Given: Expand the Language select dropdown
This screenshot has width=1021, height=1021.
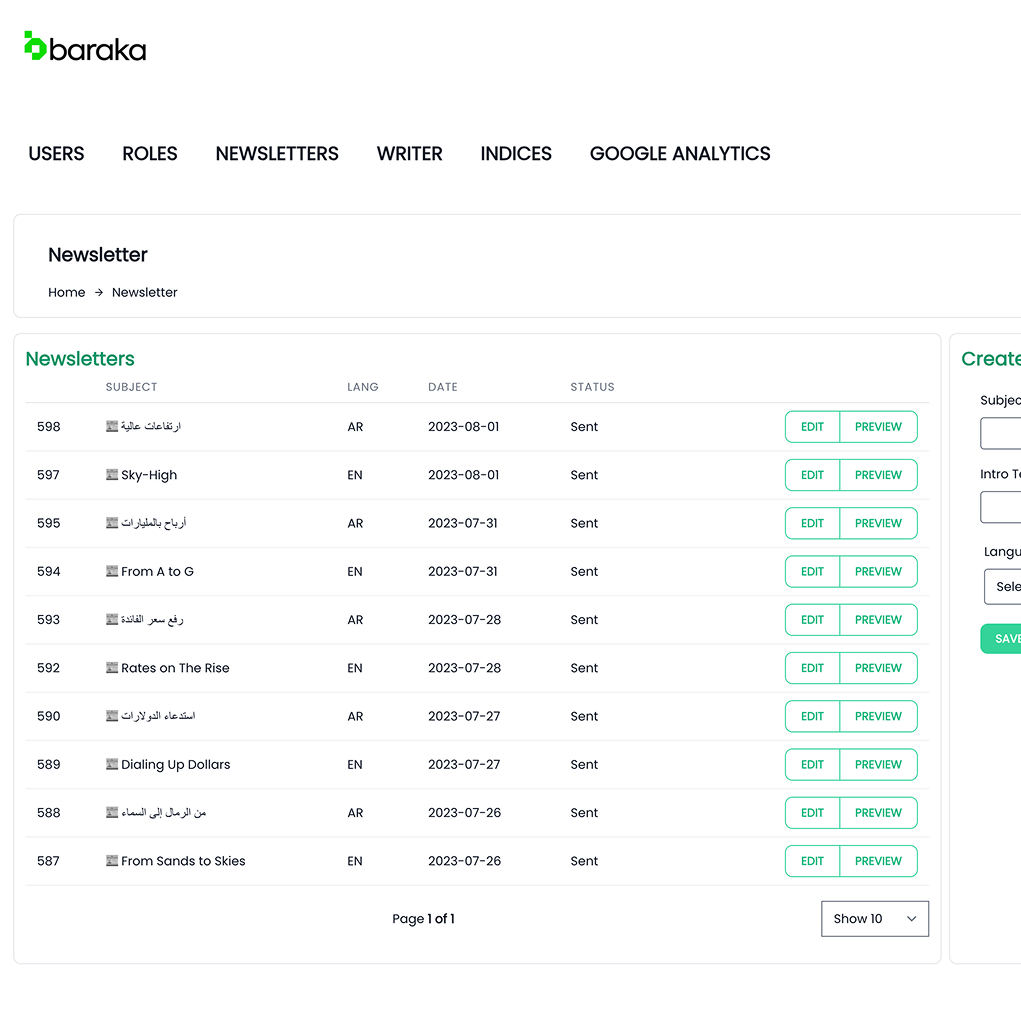Looking at the screenshot, I should point(1003,587).
